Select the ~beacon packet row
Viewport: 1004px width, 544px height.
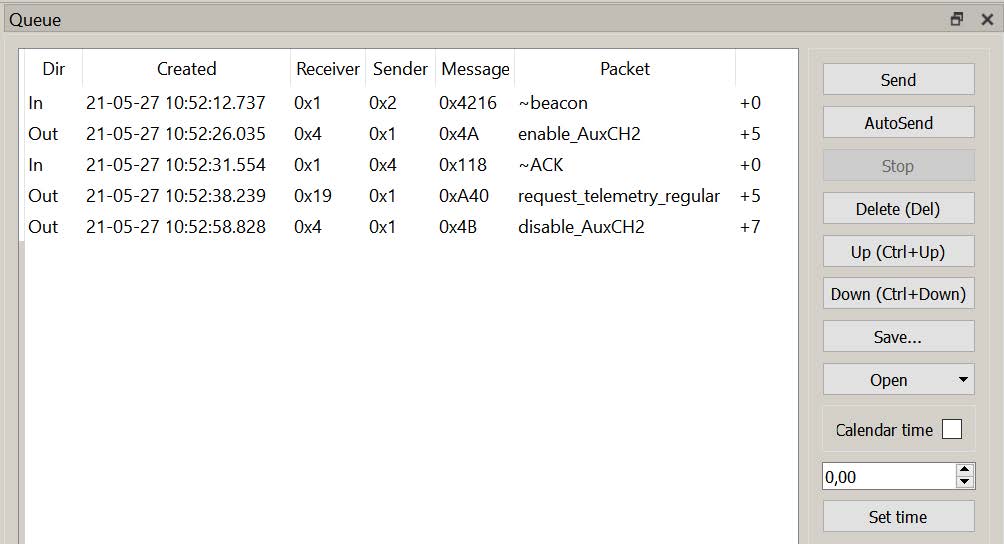click(552, 103)
